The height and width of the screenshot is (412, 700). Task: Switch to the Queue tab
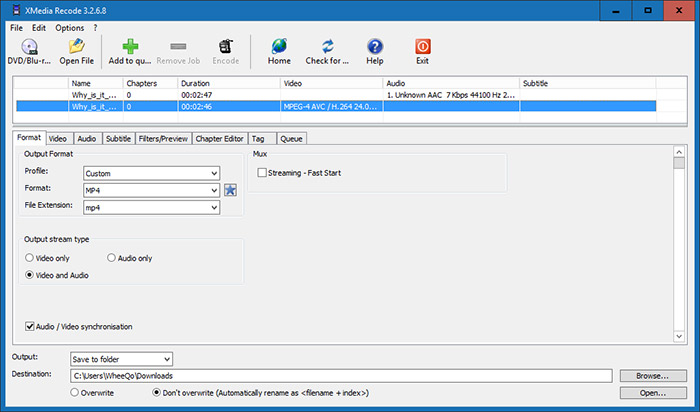[292, 139]
